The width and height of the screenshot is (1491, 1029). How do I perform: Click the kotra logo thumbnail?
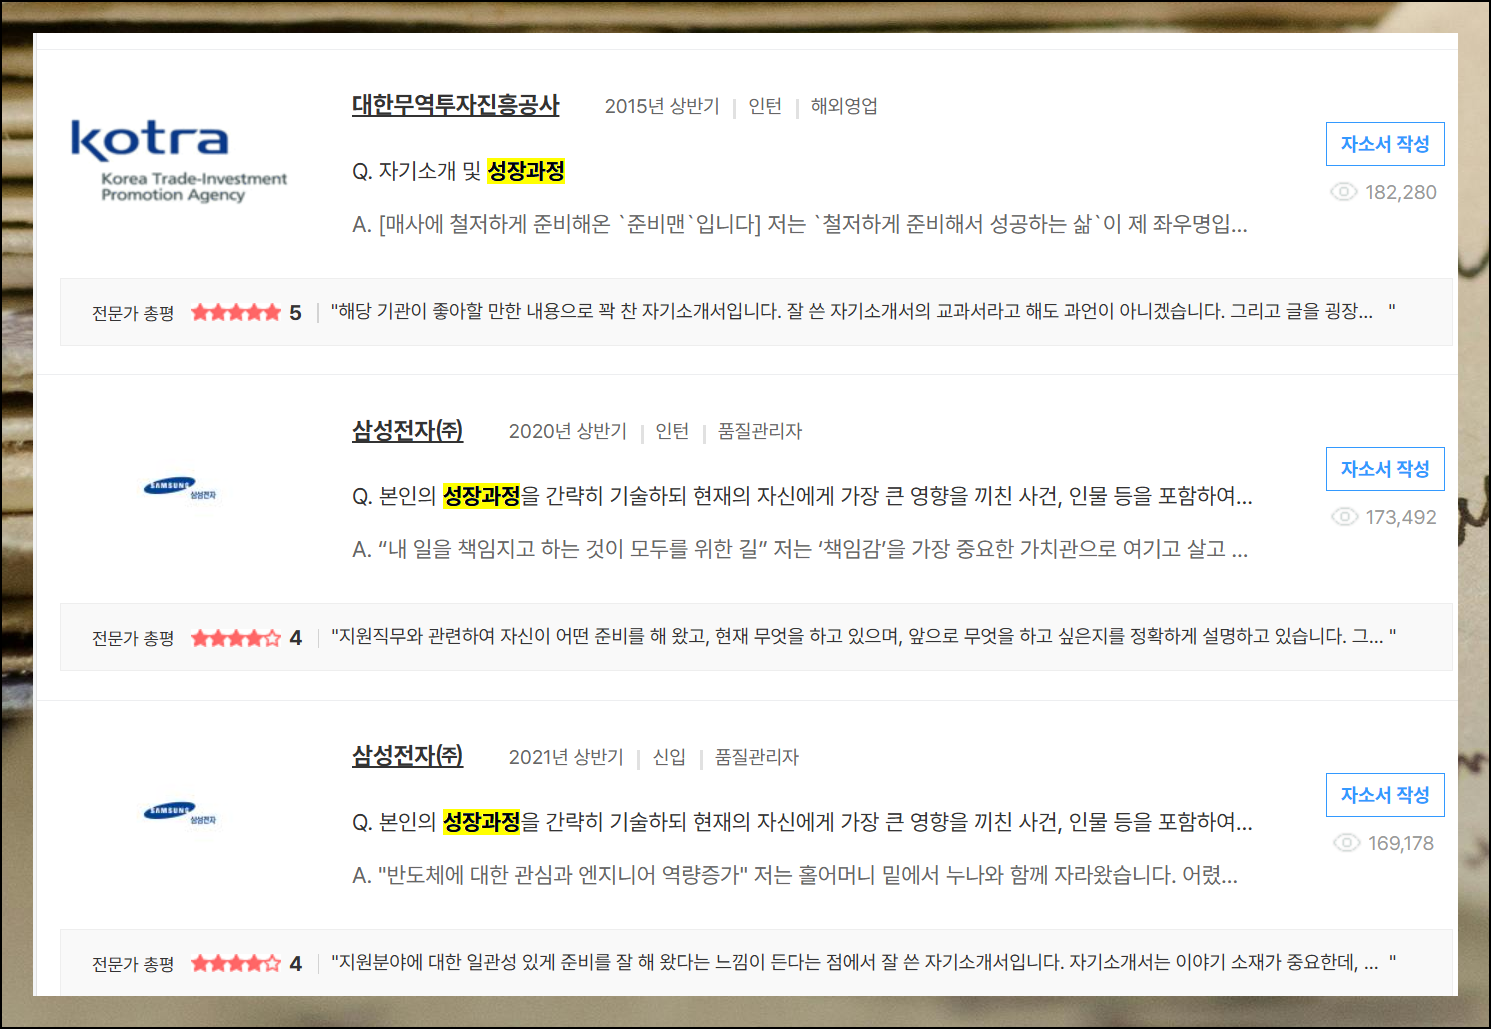[x=179, y=161]
